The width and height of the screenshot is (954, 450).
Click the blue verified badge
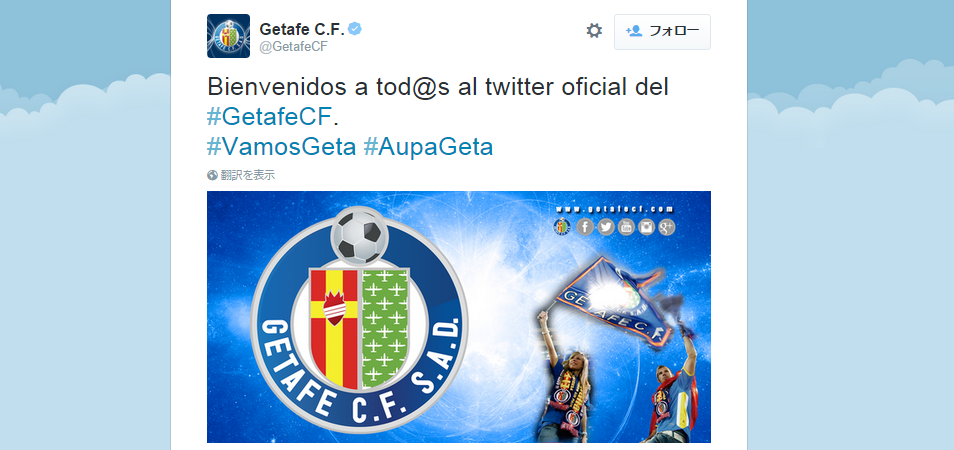click(355, 29)
